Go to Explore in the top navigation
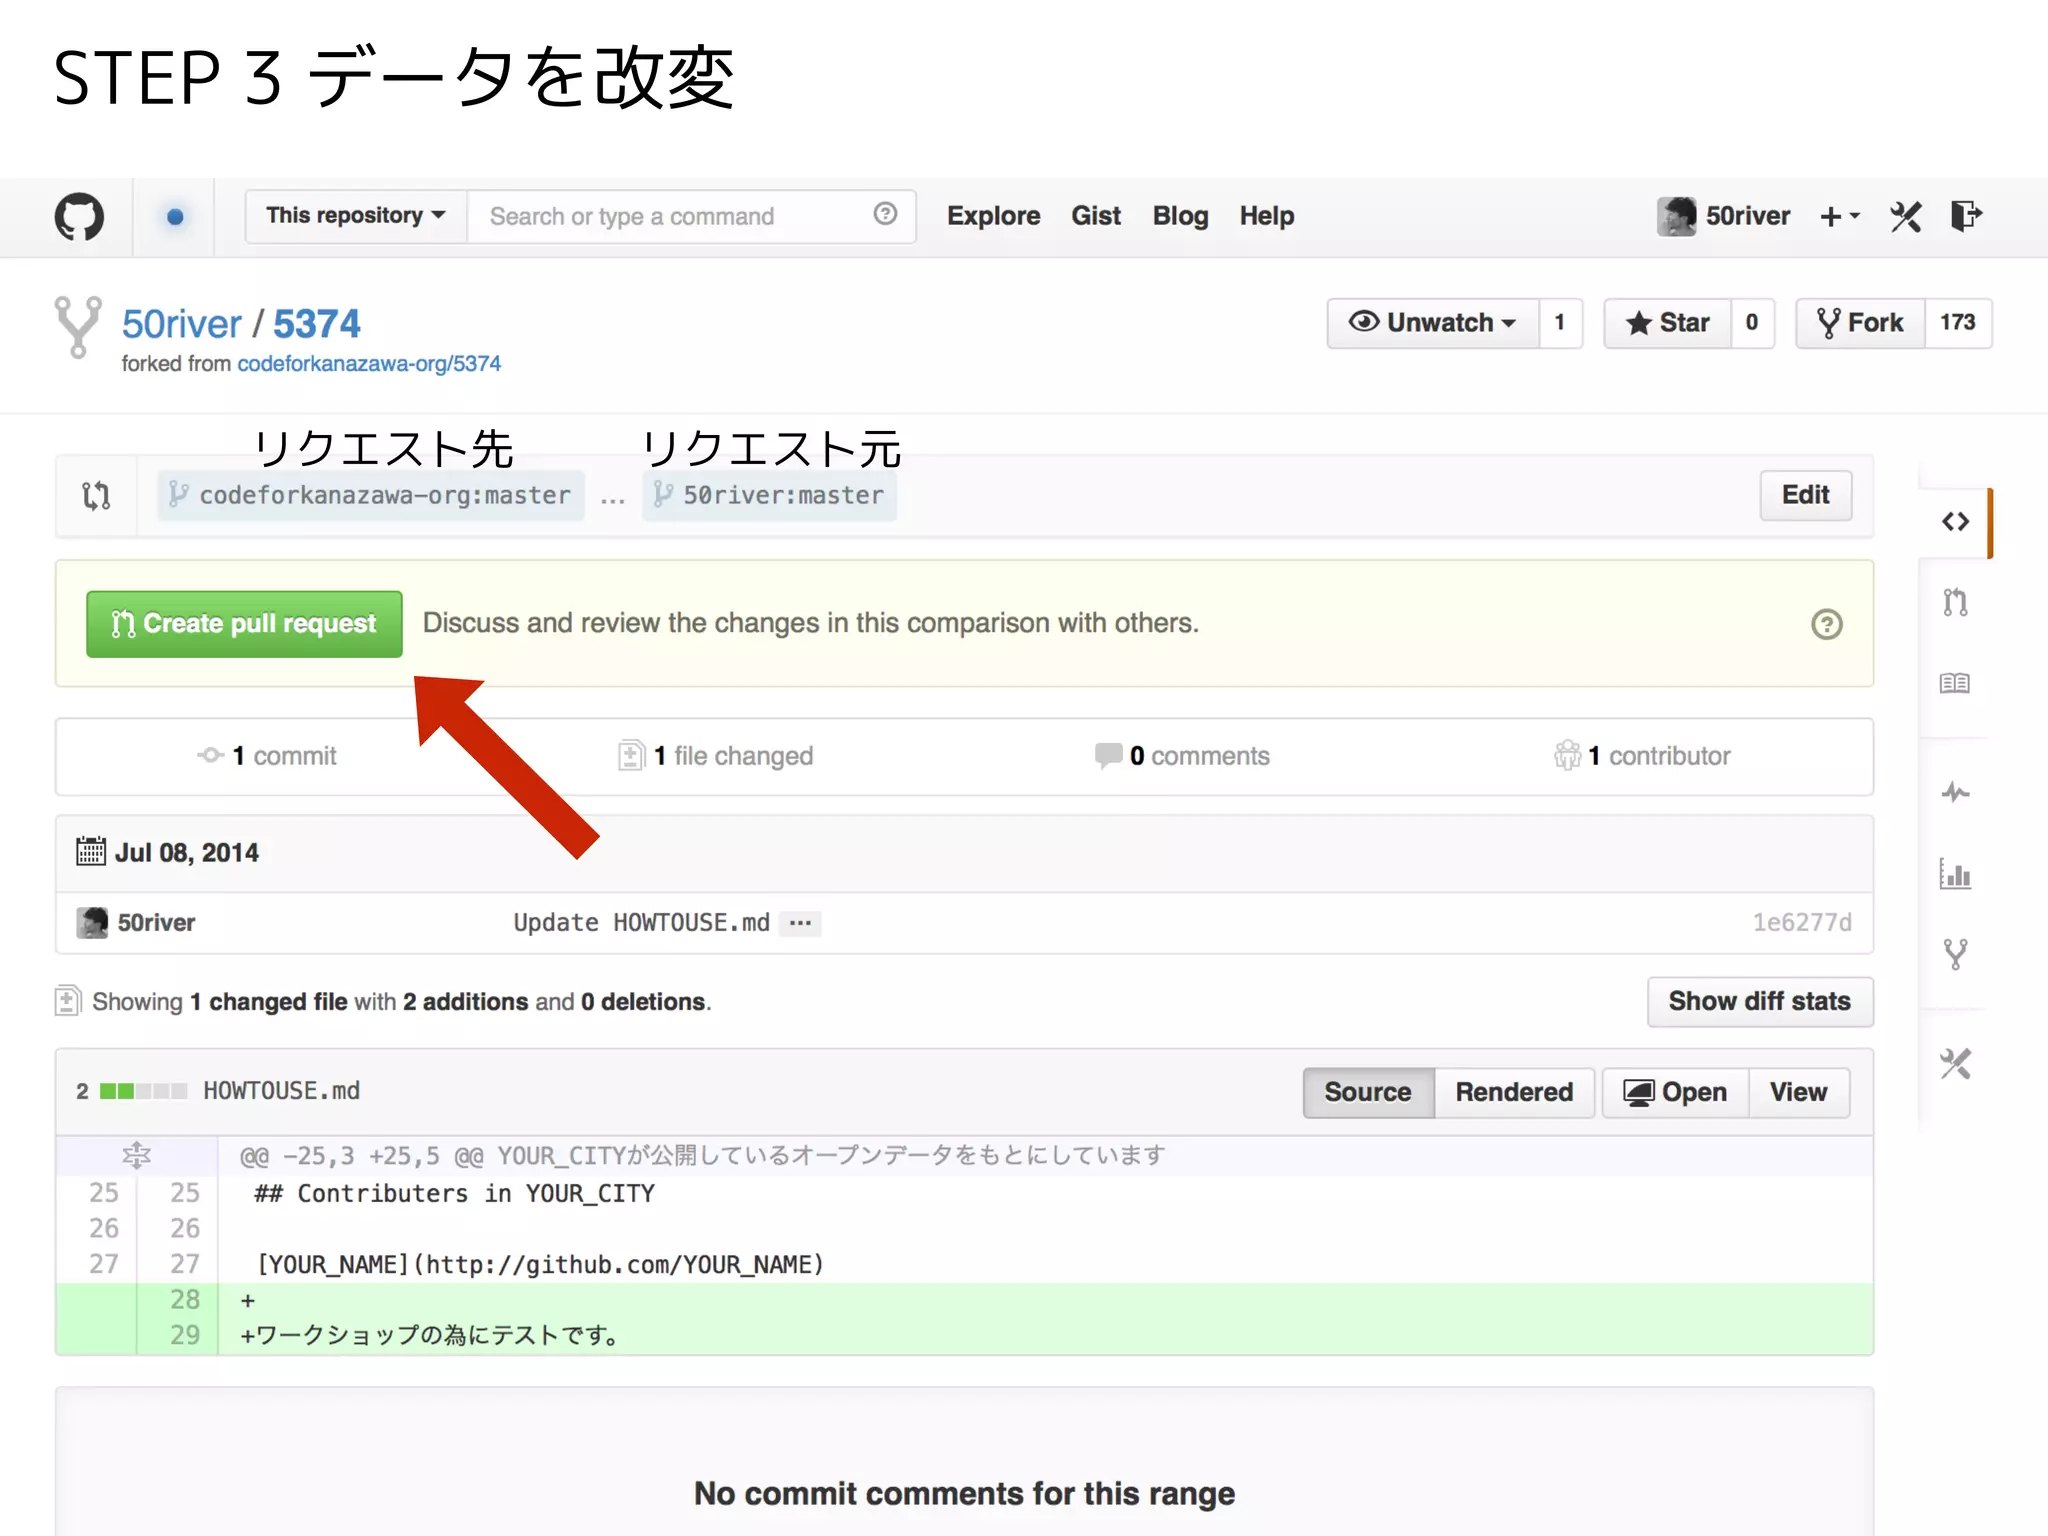The width and height of the screenshot is (2048, 1536). [x=994, y=216]
